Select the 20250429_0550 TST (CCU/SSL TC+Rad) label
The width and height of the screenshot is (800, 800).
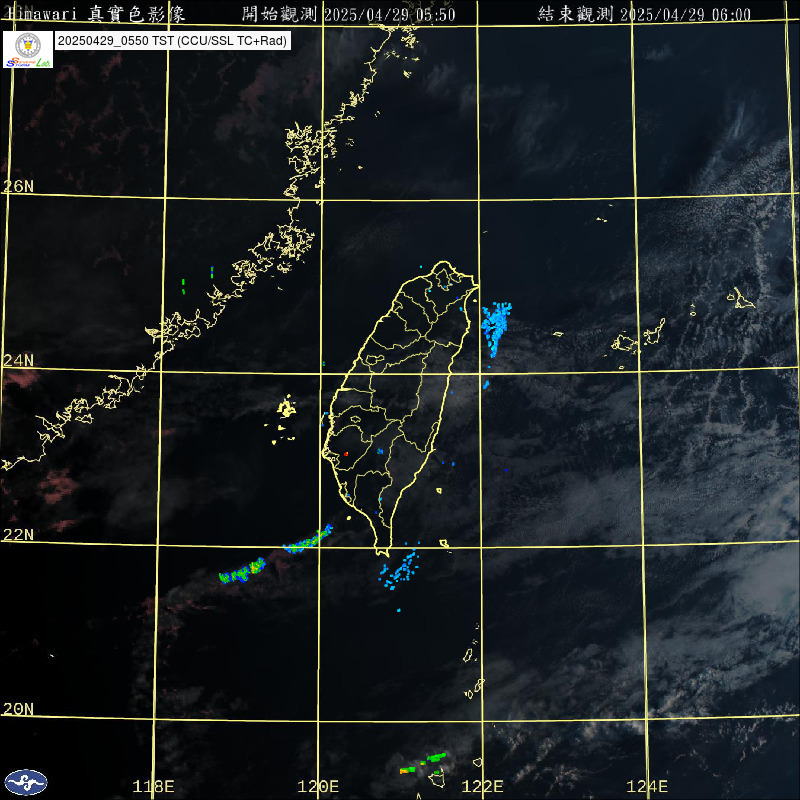[x=172, y=41]
